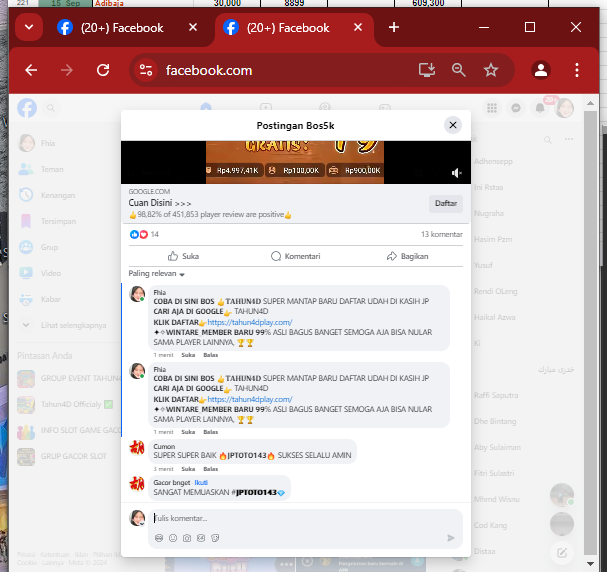Viewport: 607px width, 572px height.
Task: Click the Facebook logo home icon
Action: point(27,108)
